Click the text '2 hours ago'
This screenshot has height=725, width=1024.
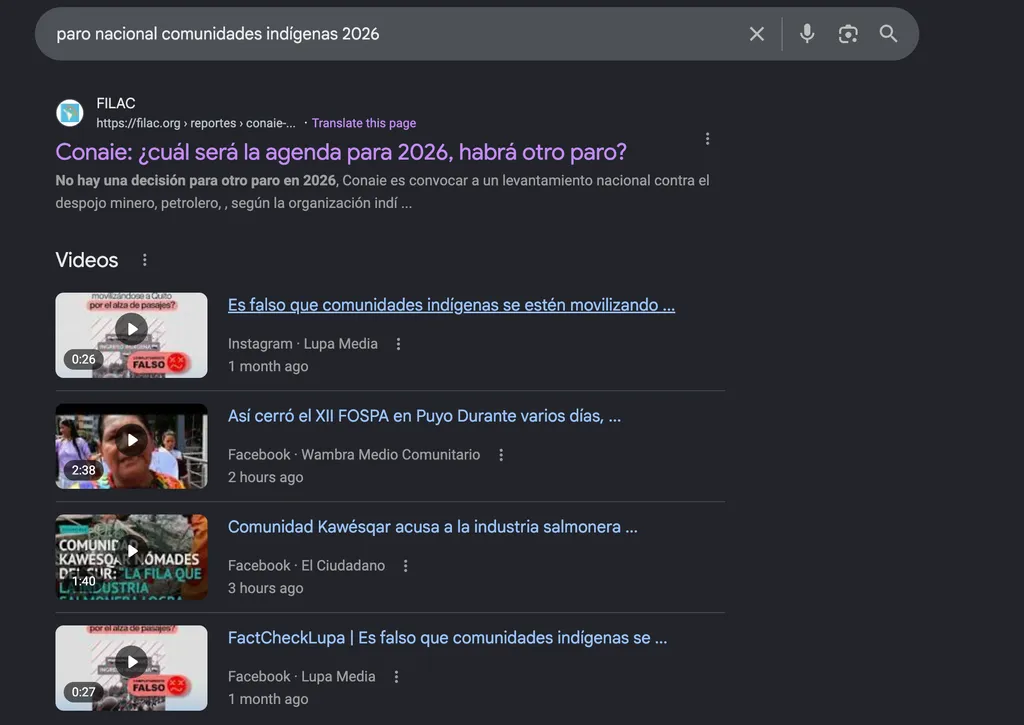(265, 477)
